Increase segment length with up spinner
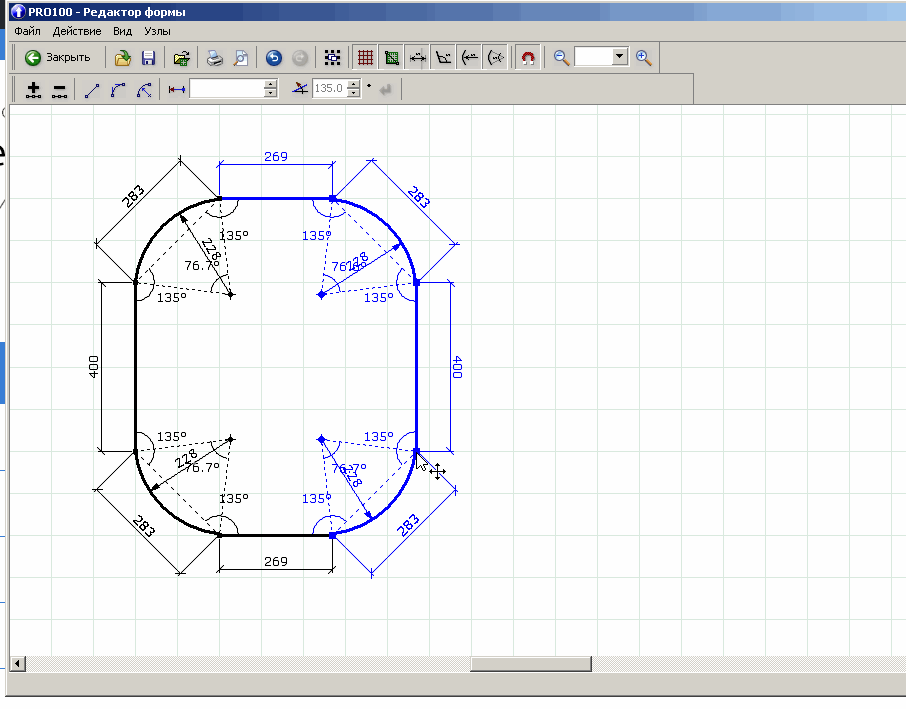Image resolution: width=906 pixels, height=709 pixels. [270, 84]
